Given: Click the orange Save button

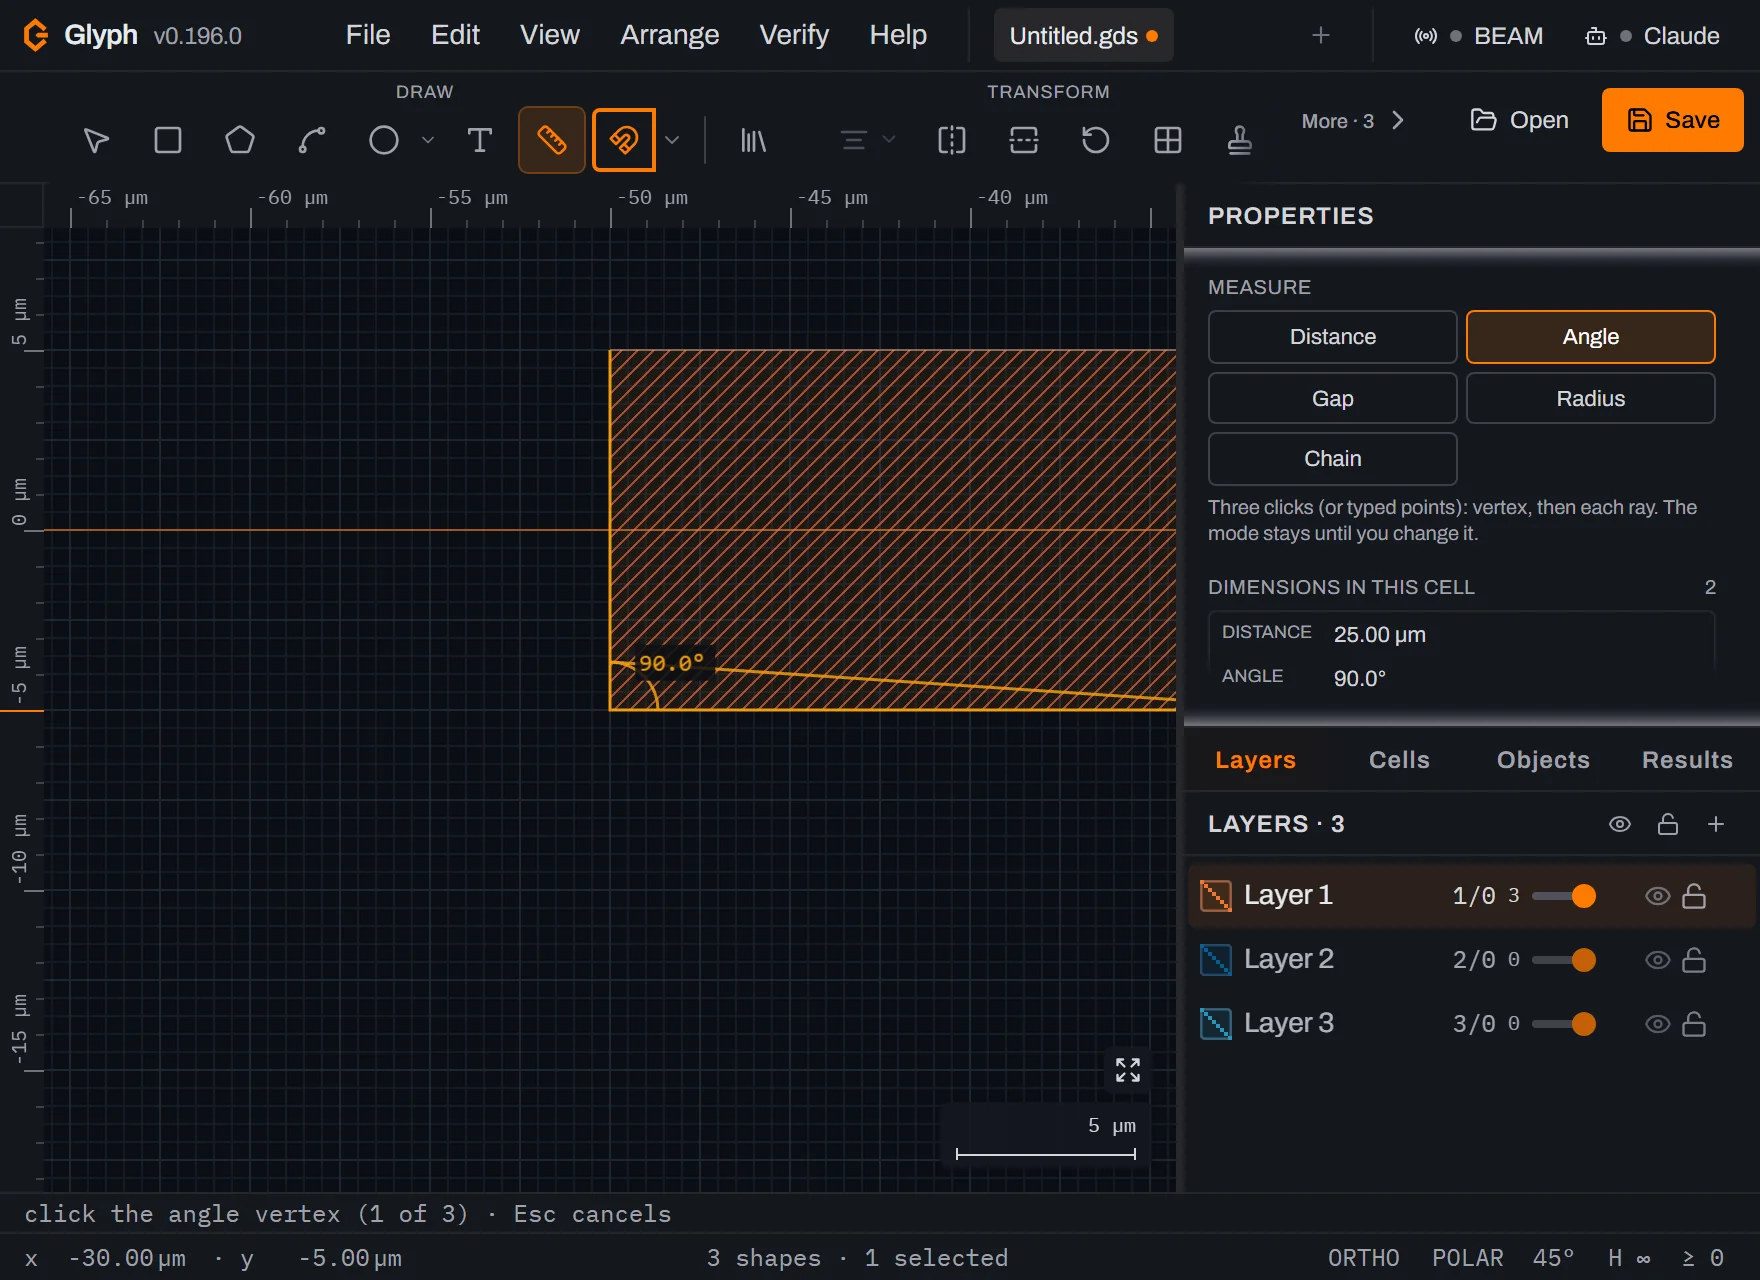Looking at the screenshot, I should (1672, 120).
